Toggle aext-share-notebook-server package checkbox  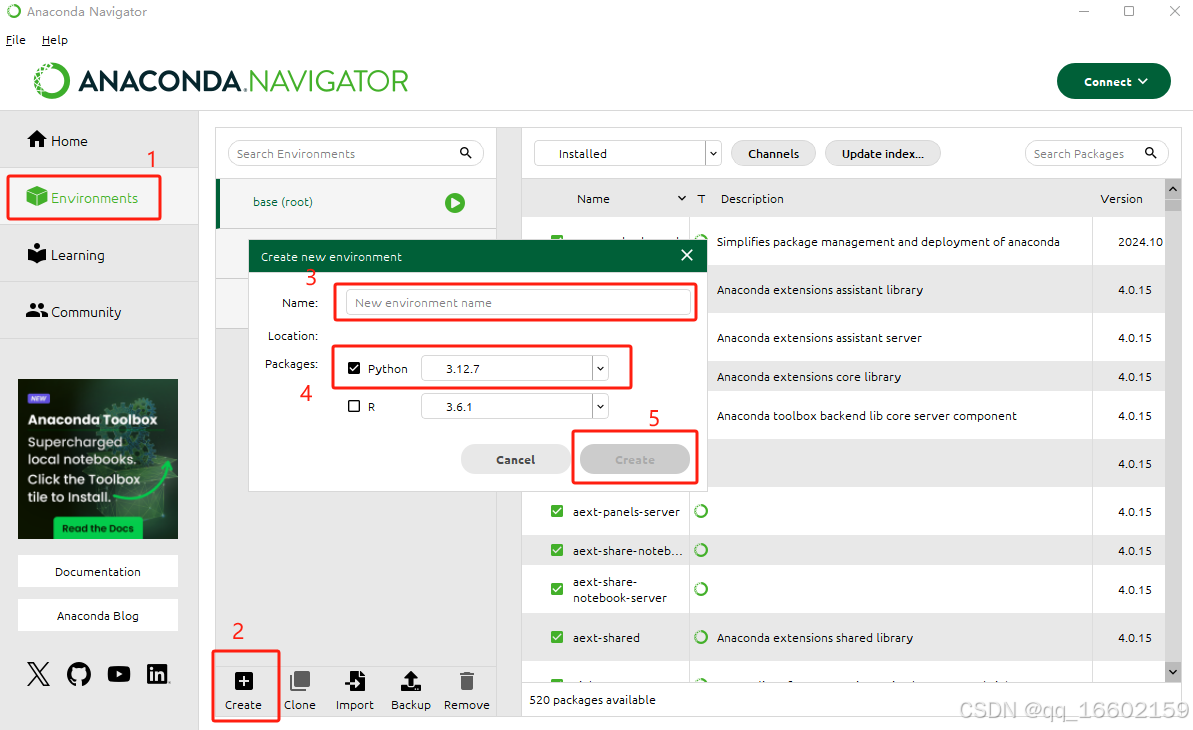coord(557,589)
